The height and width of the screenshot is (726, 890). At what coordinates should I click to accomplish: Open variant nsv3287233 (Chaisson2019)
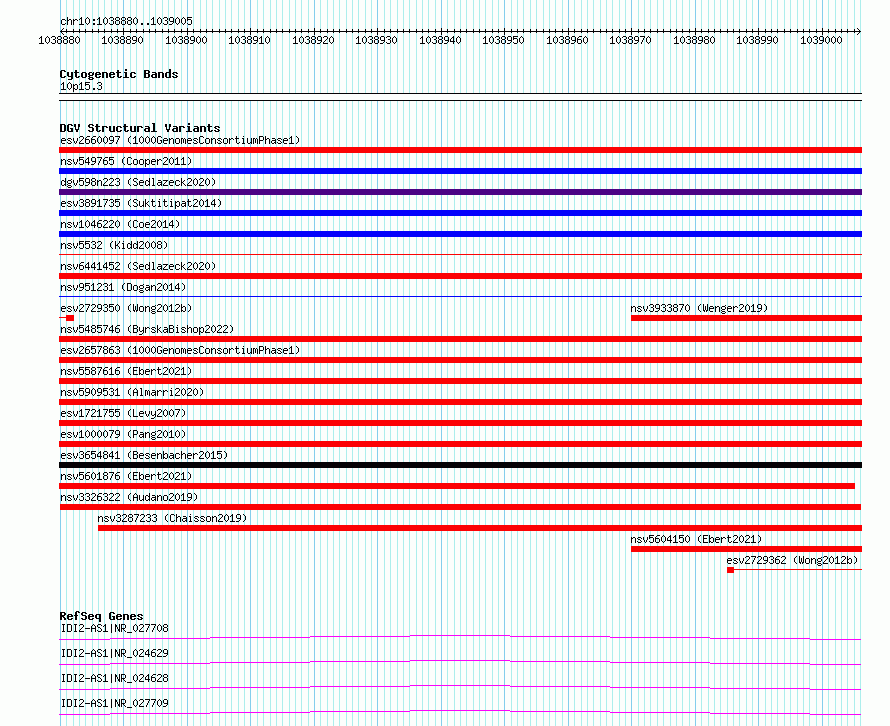click(x=173, y=518)
